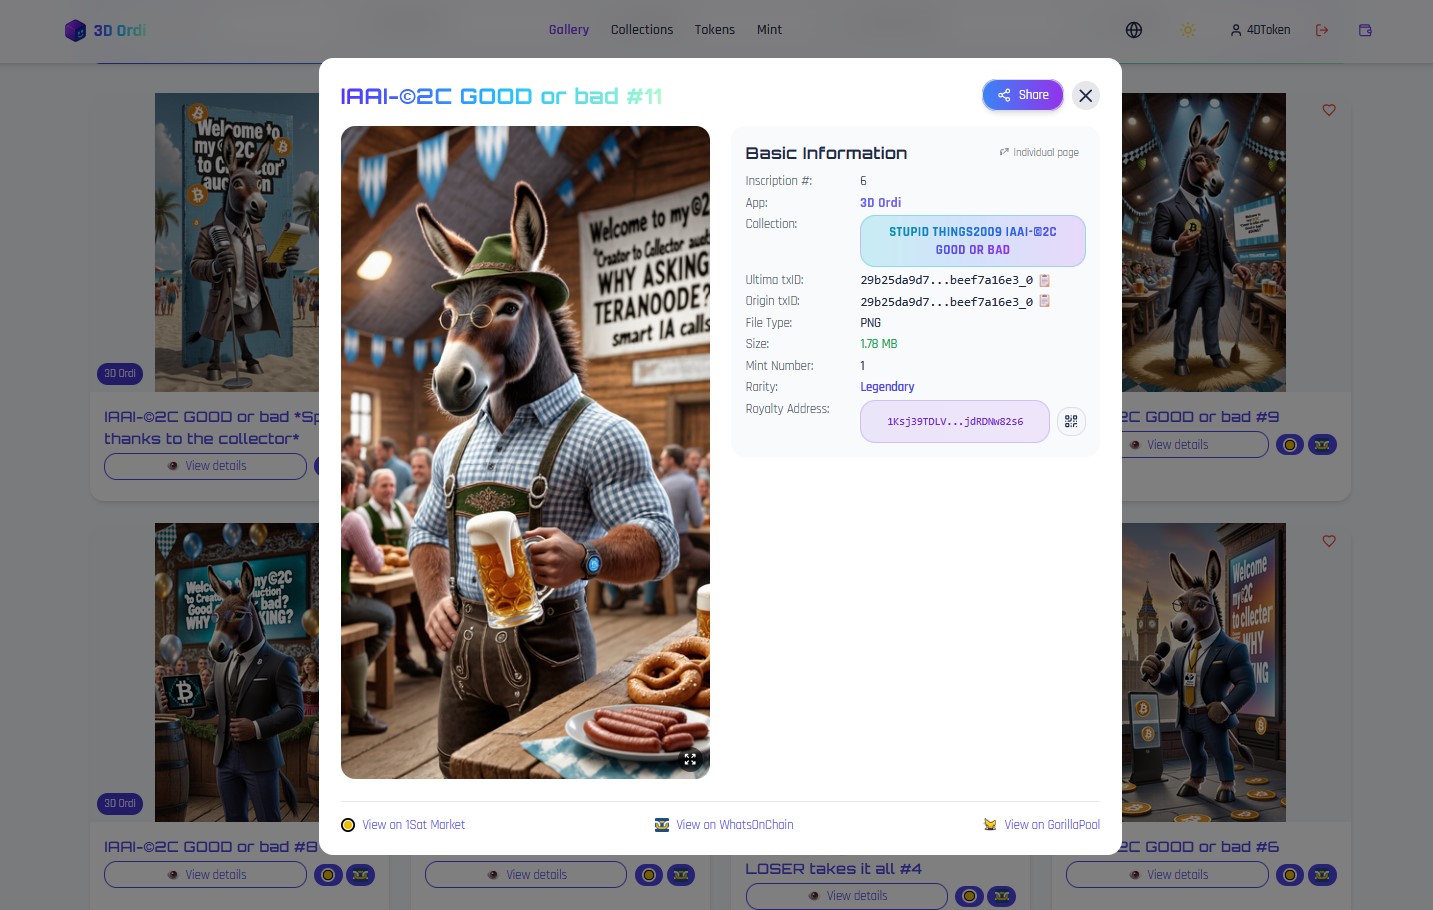Image resolution: width=1433 pixels, height=910 pixels.
Task: Click the dialog title 'GOOD or bad #11'
Action: tap(501, 97)
